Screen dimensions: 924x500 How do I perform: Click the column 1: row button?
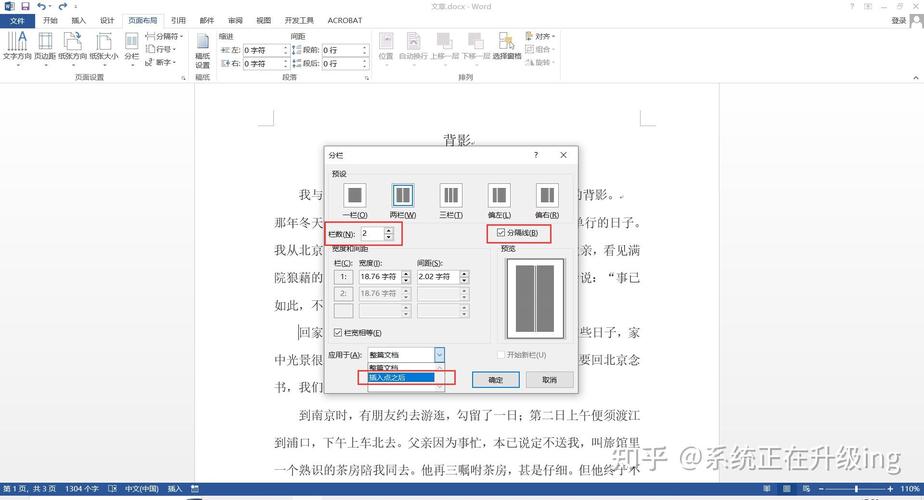click(344, 277)
